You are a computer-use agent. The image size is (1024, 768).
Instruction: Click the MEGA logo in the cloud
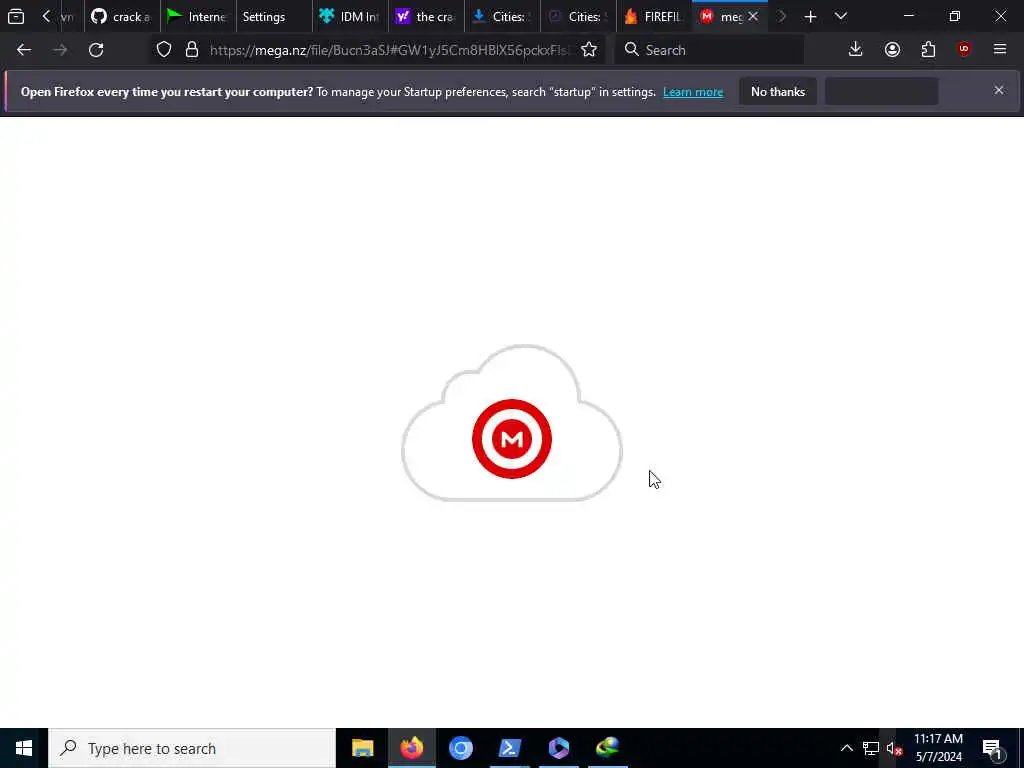[512, 439]
